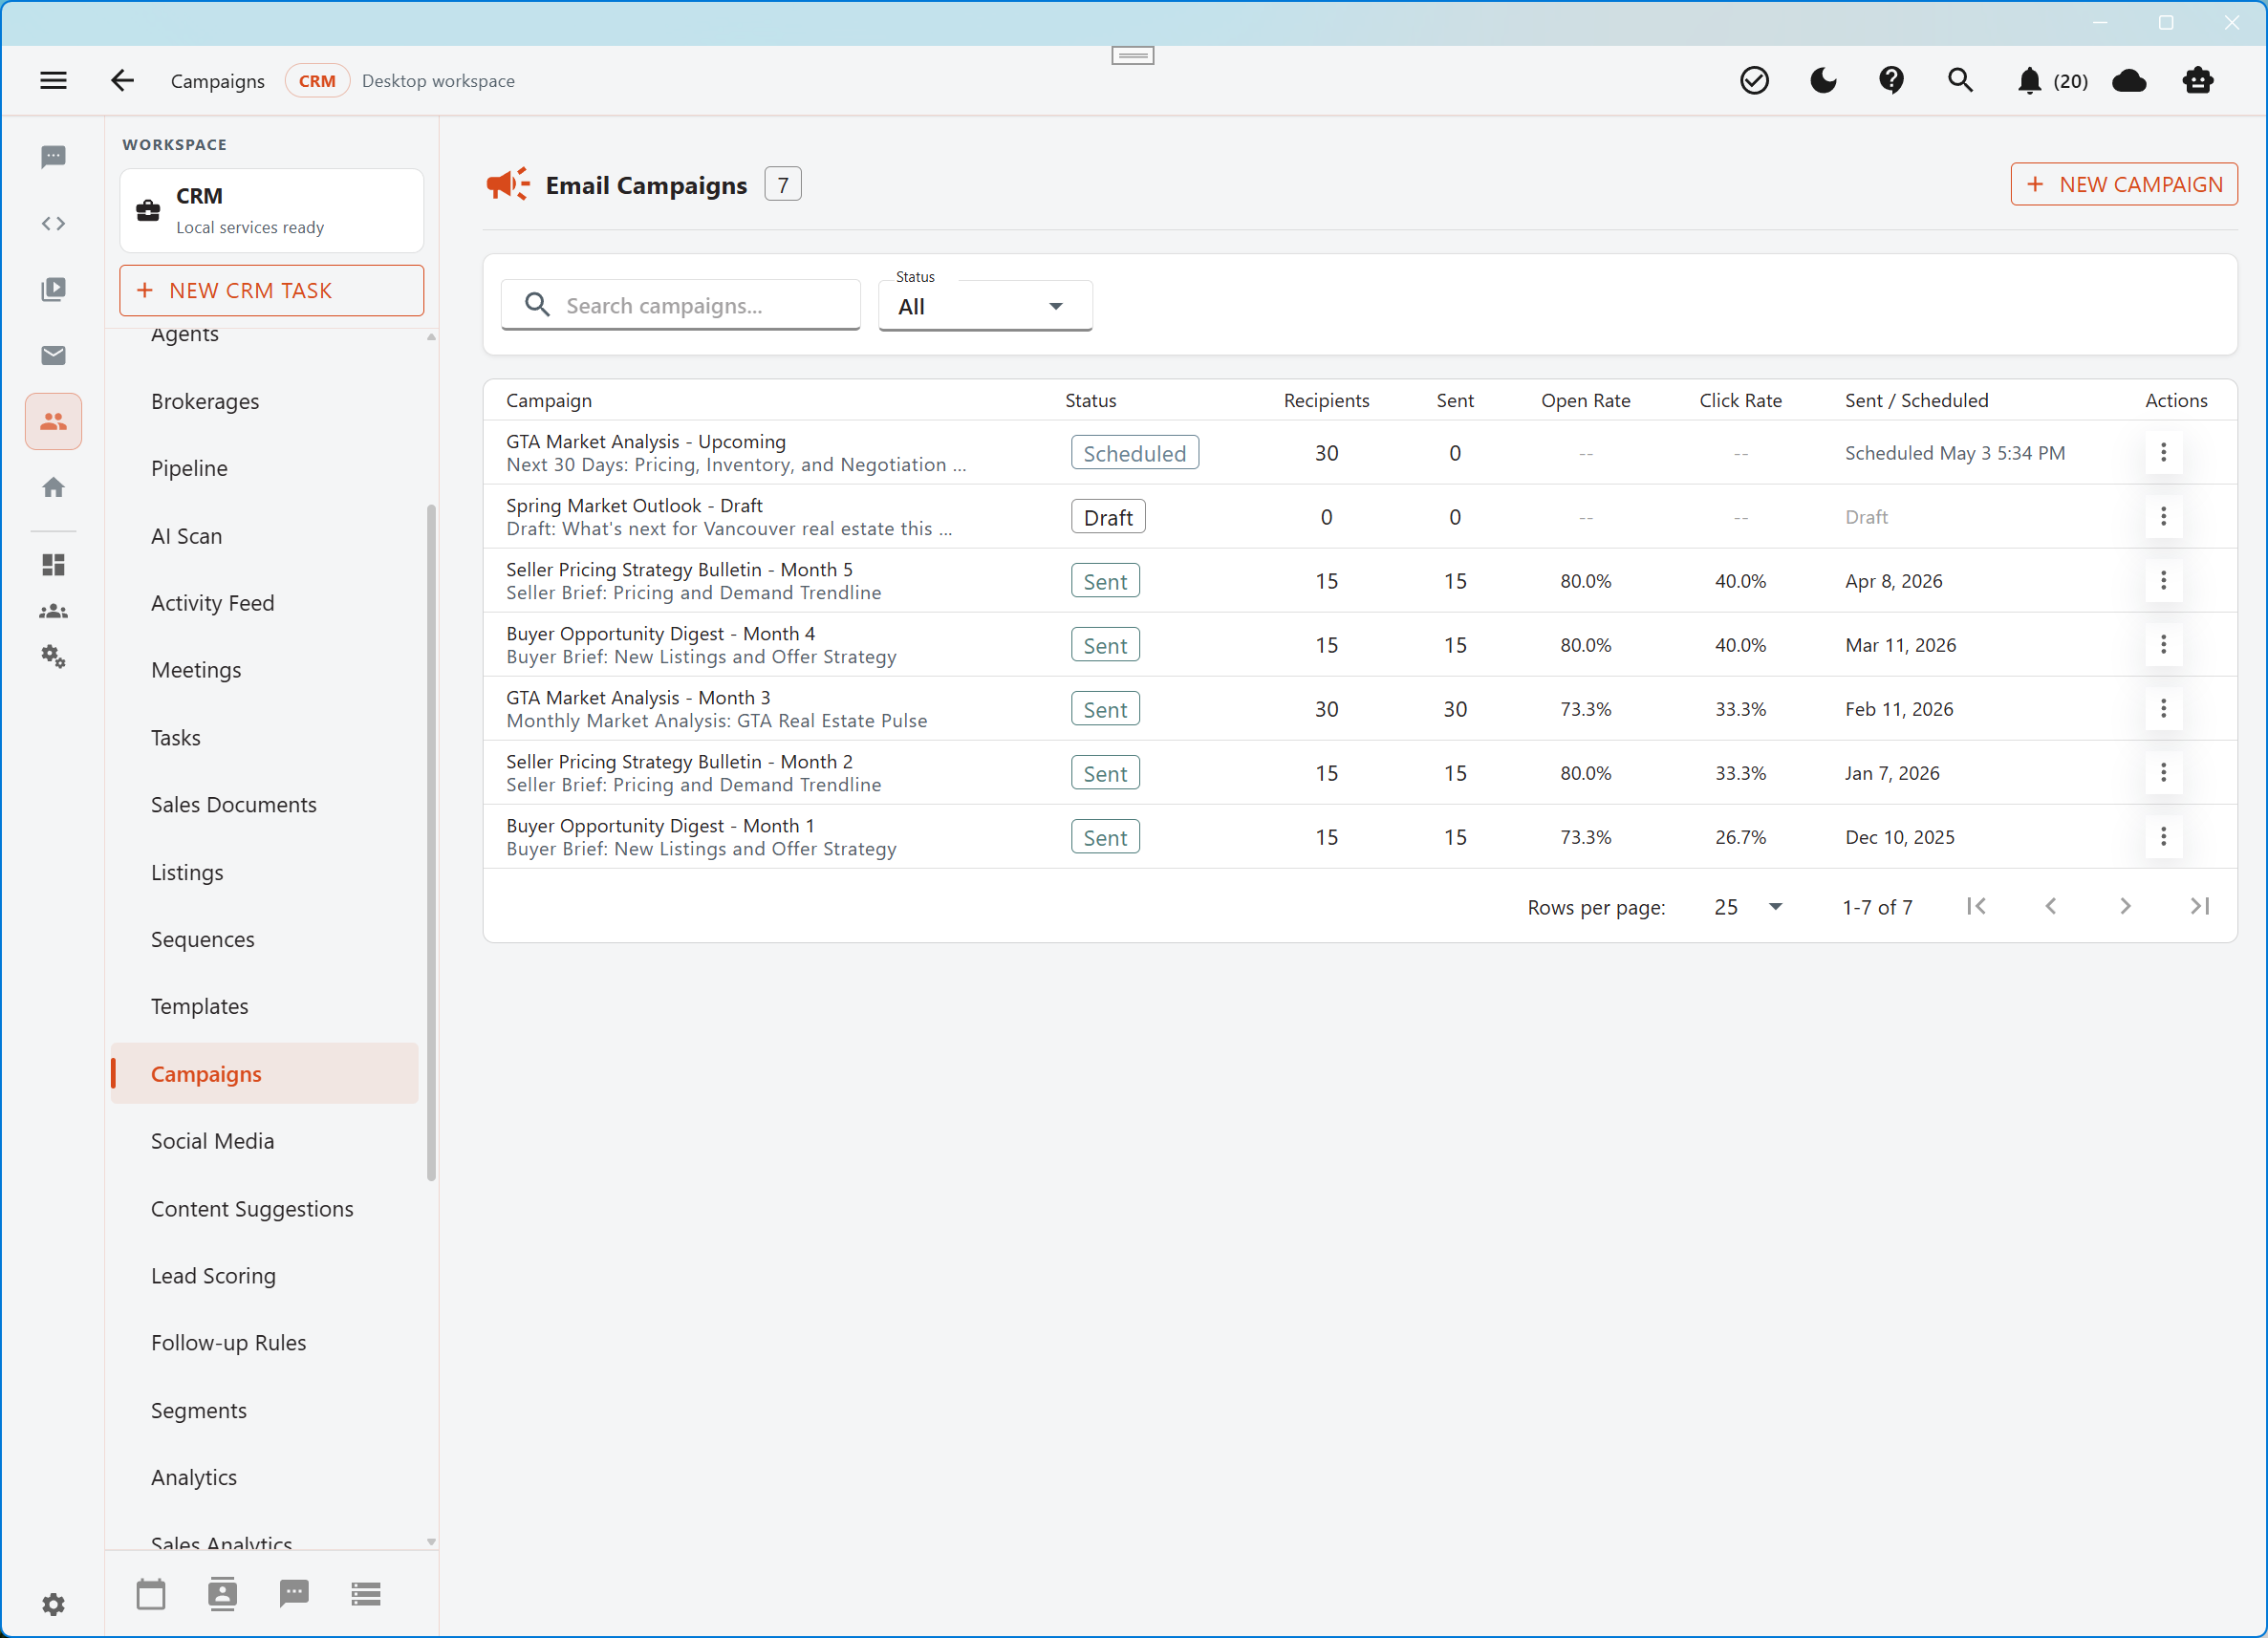Click the NEW CRM TASK button
This screenshot has height=1638, width=2268.
(271, 290)
